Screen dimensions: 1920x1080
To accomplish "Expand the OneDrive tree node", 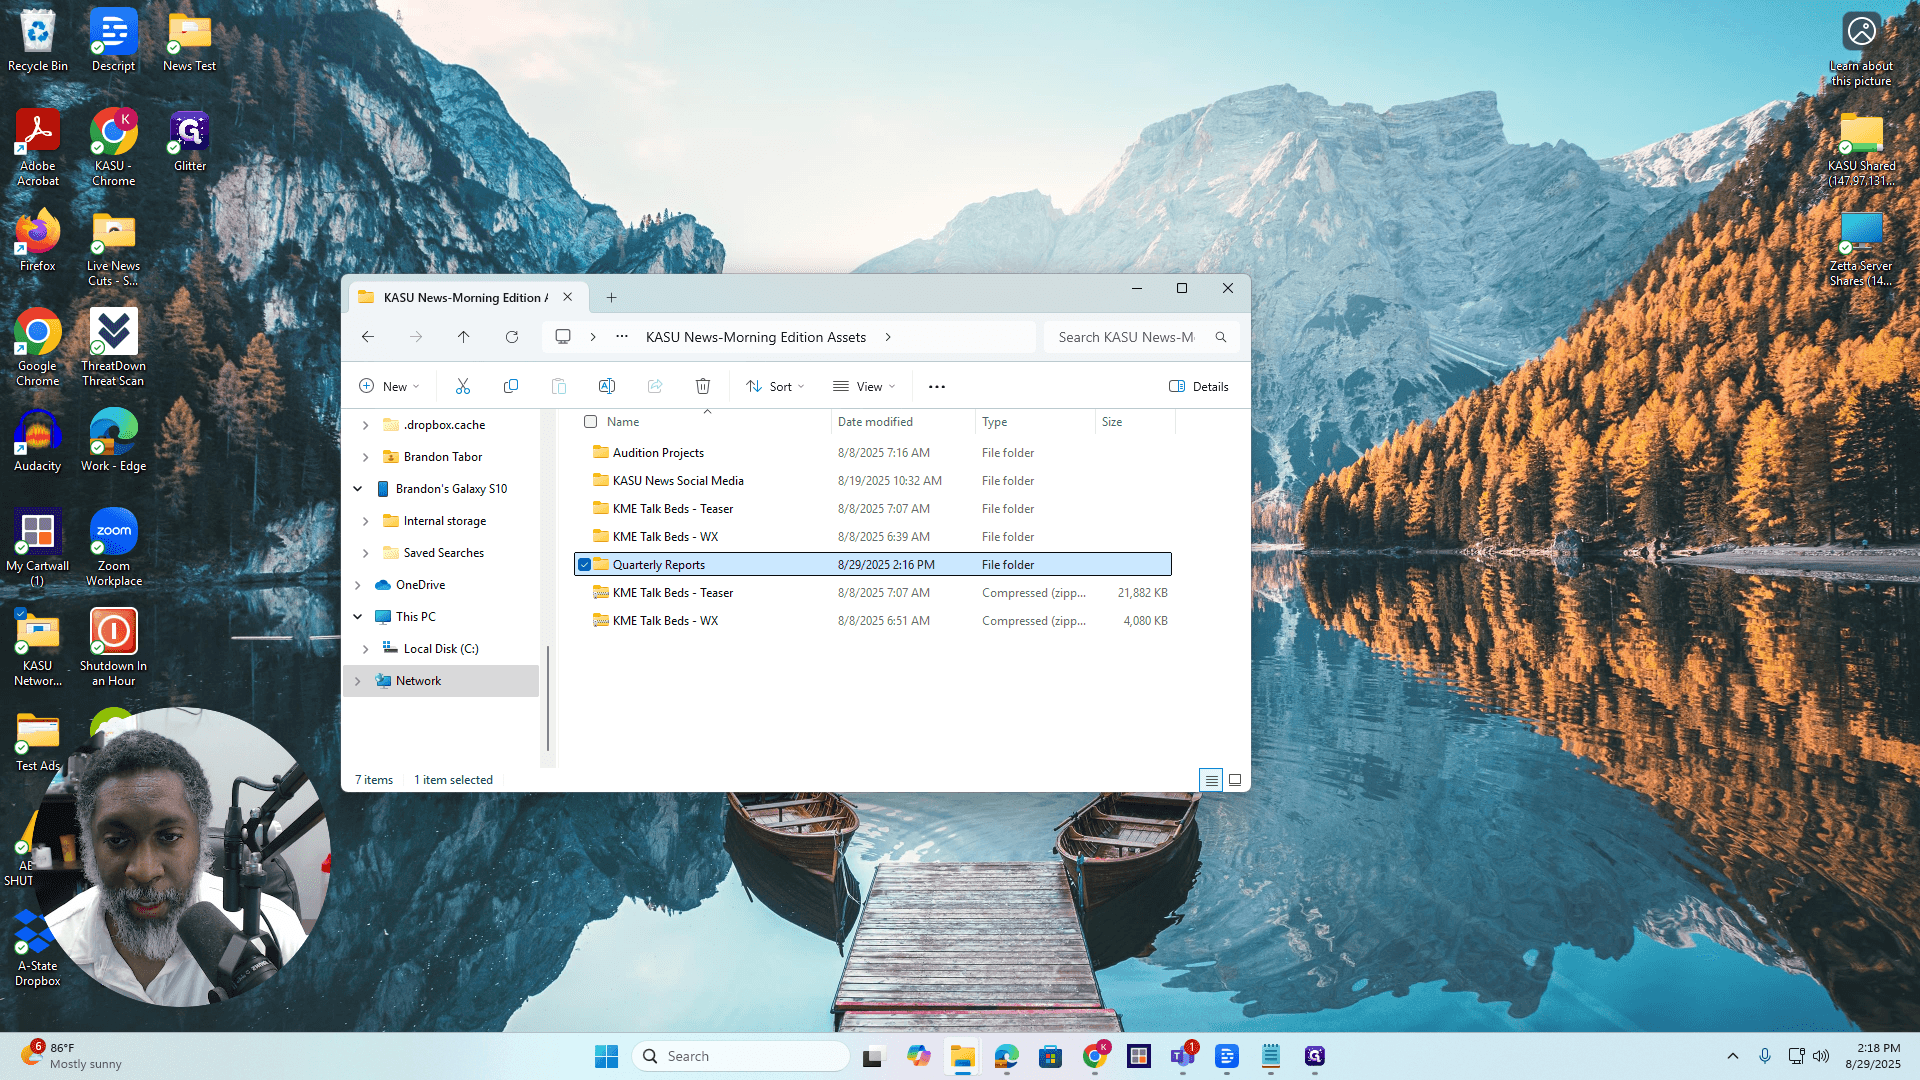I will 358,585.
